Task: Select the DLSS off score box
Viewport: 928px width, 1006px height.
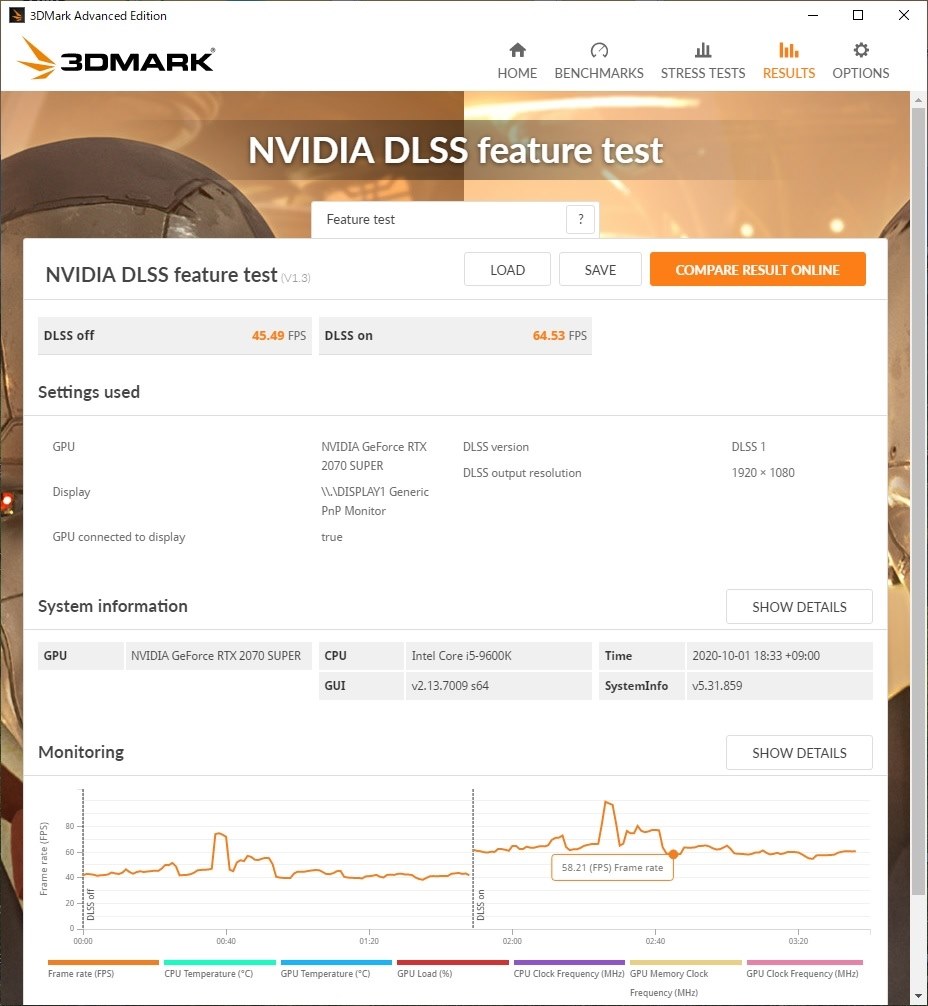Action: [x=175, y=336]
